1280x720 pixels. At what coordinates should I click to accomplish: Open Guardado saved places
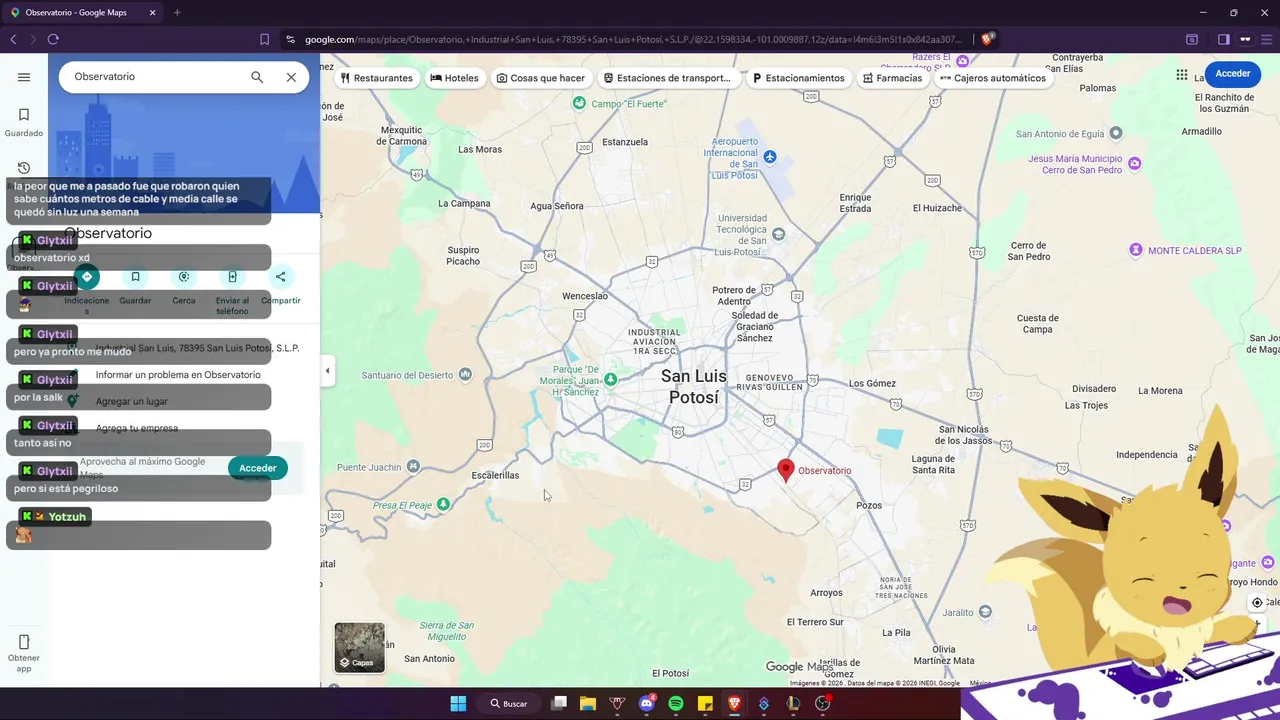[24, 122]
